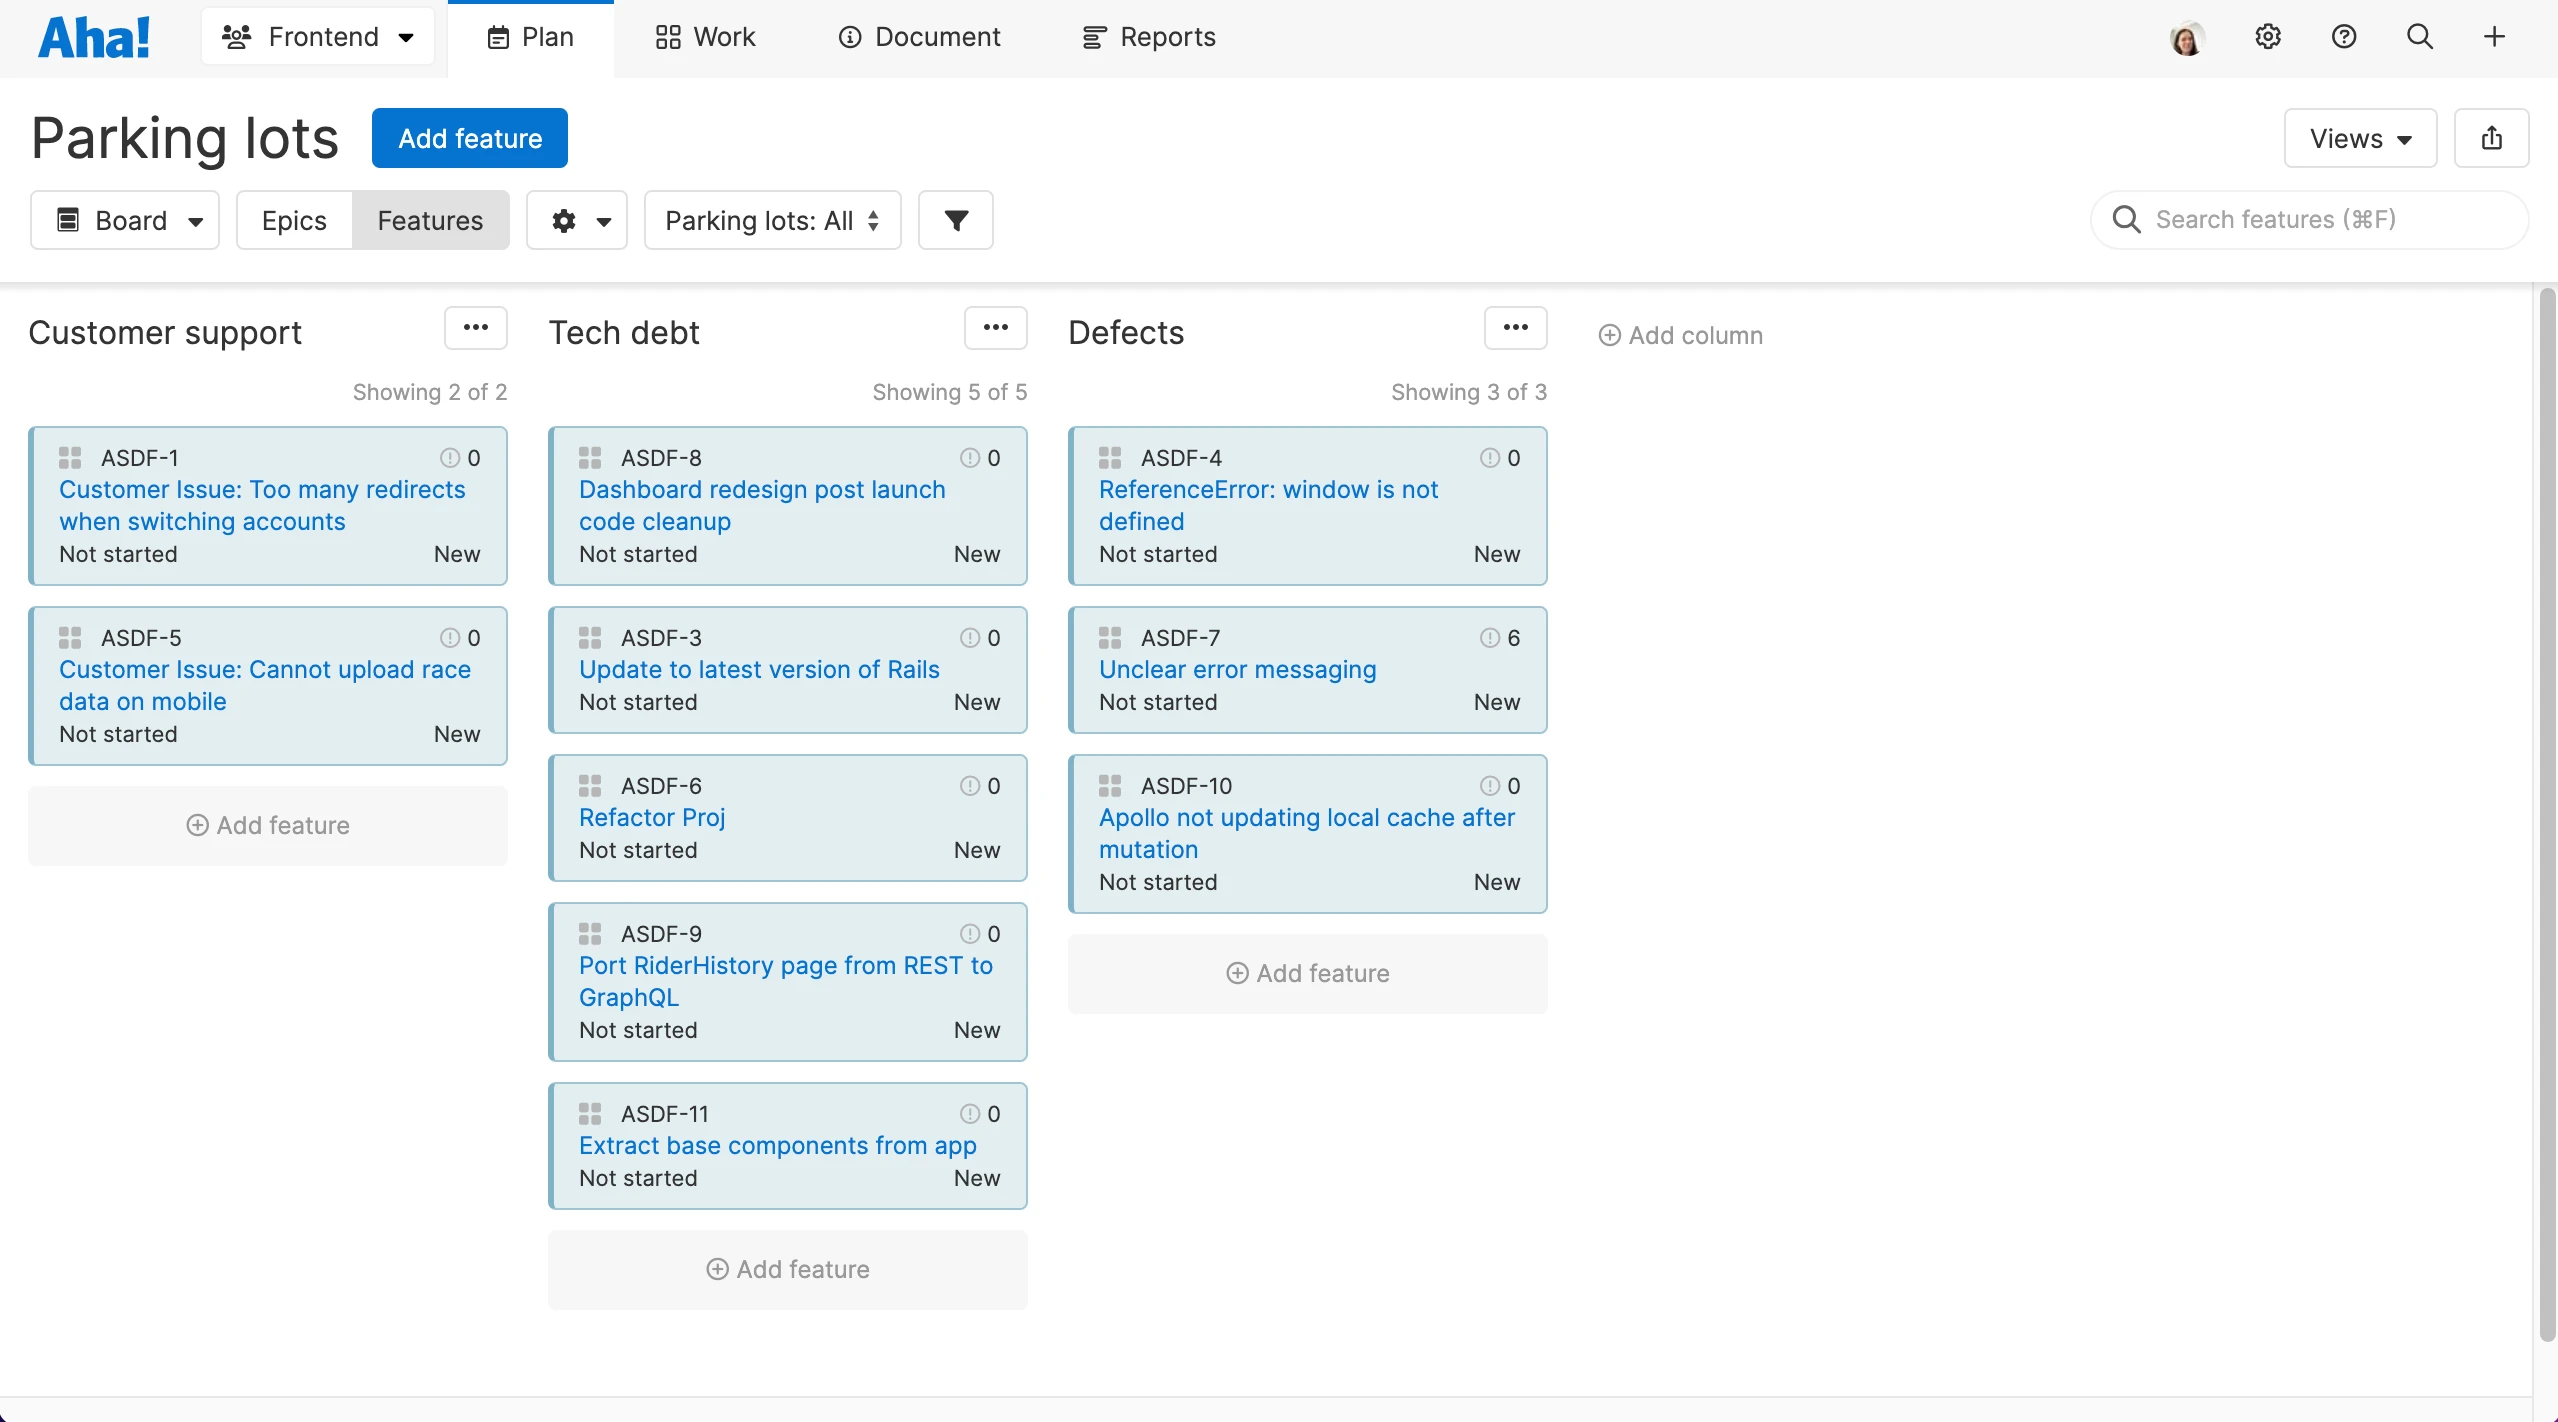Click the global search magnifier icon
This screenshot has width=2558, height=1422.
coord(2419,37)
